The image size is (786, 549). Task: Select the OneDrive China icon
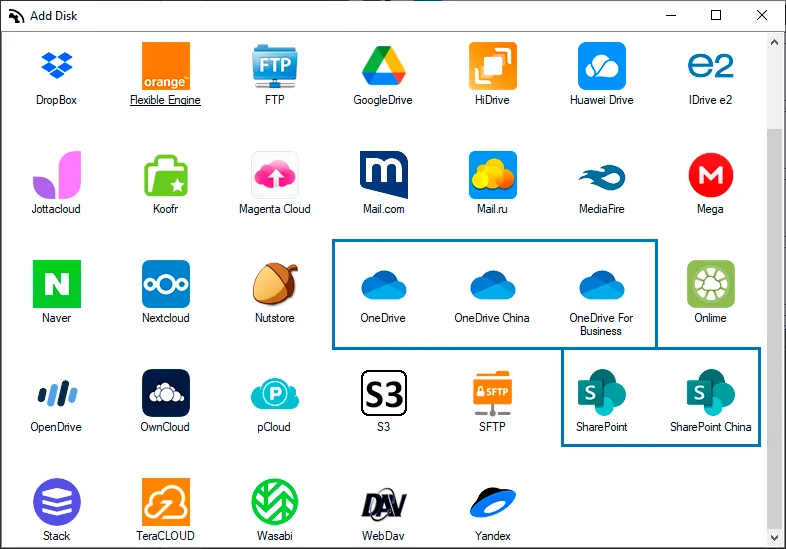492,285
